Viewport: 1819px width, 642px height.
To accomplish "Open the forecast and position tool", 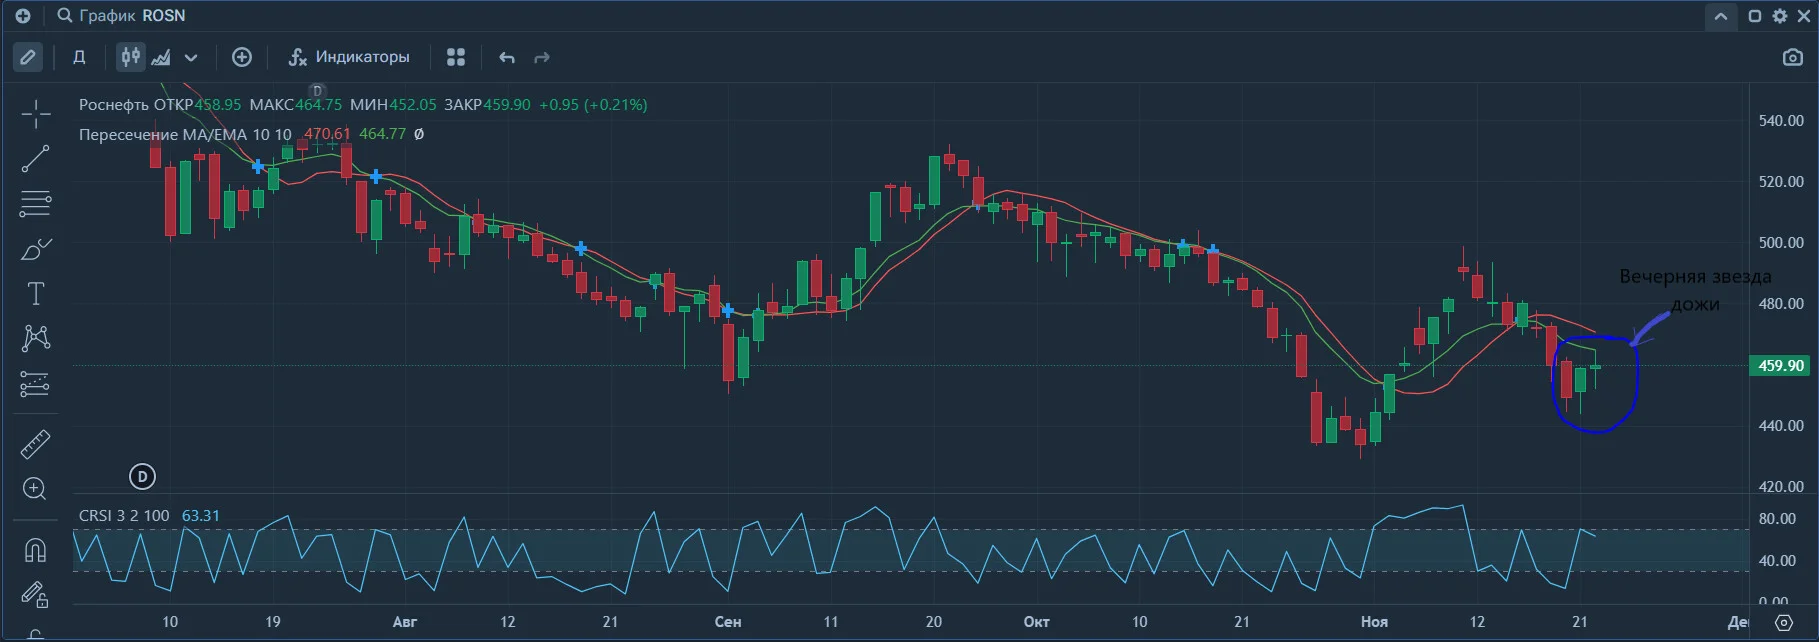I will (x=36, y=384).
